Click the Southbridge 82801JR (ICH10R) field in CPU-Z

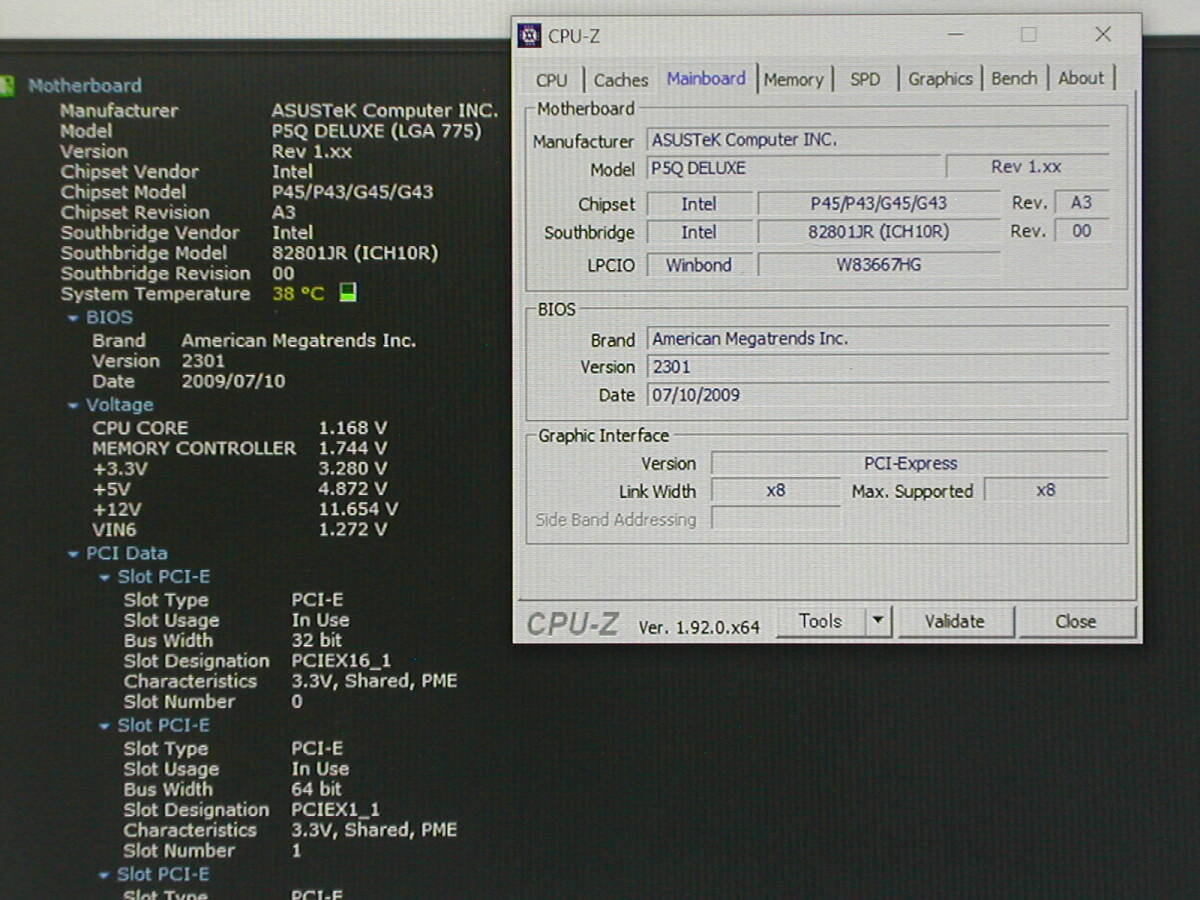coord(878,232)
